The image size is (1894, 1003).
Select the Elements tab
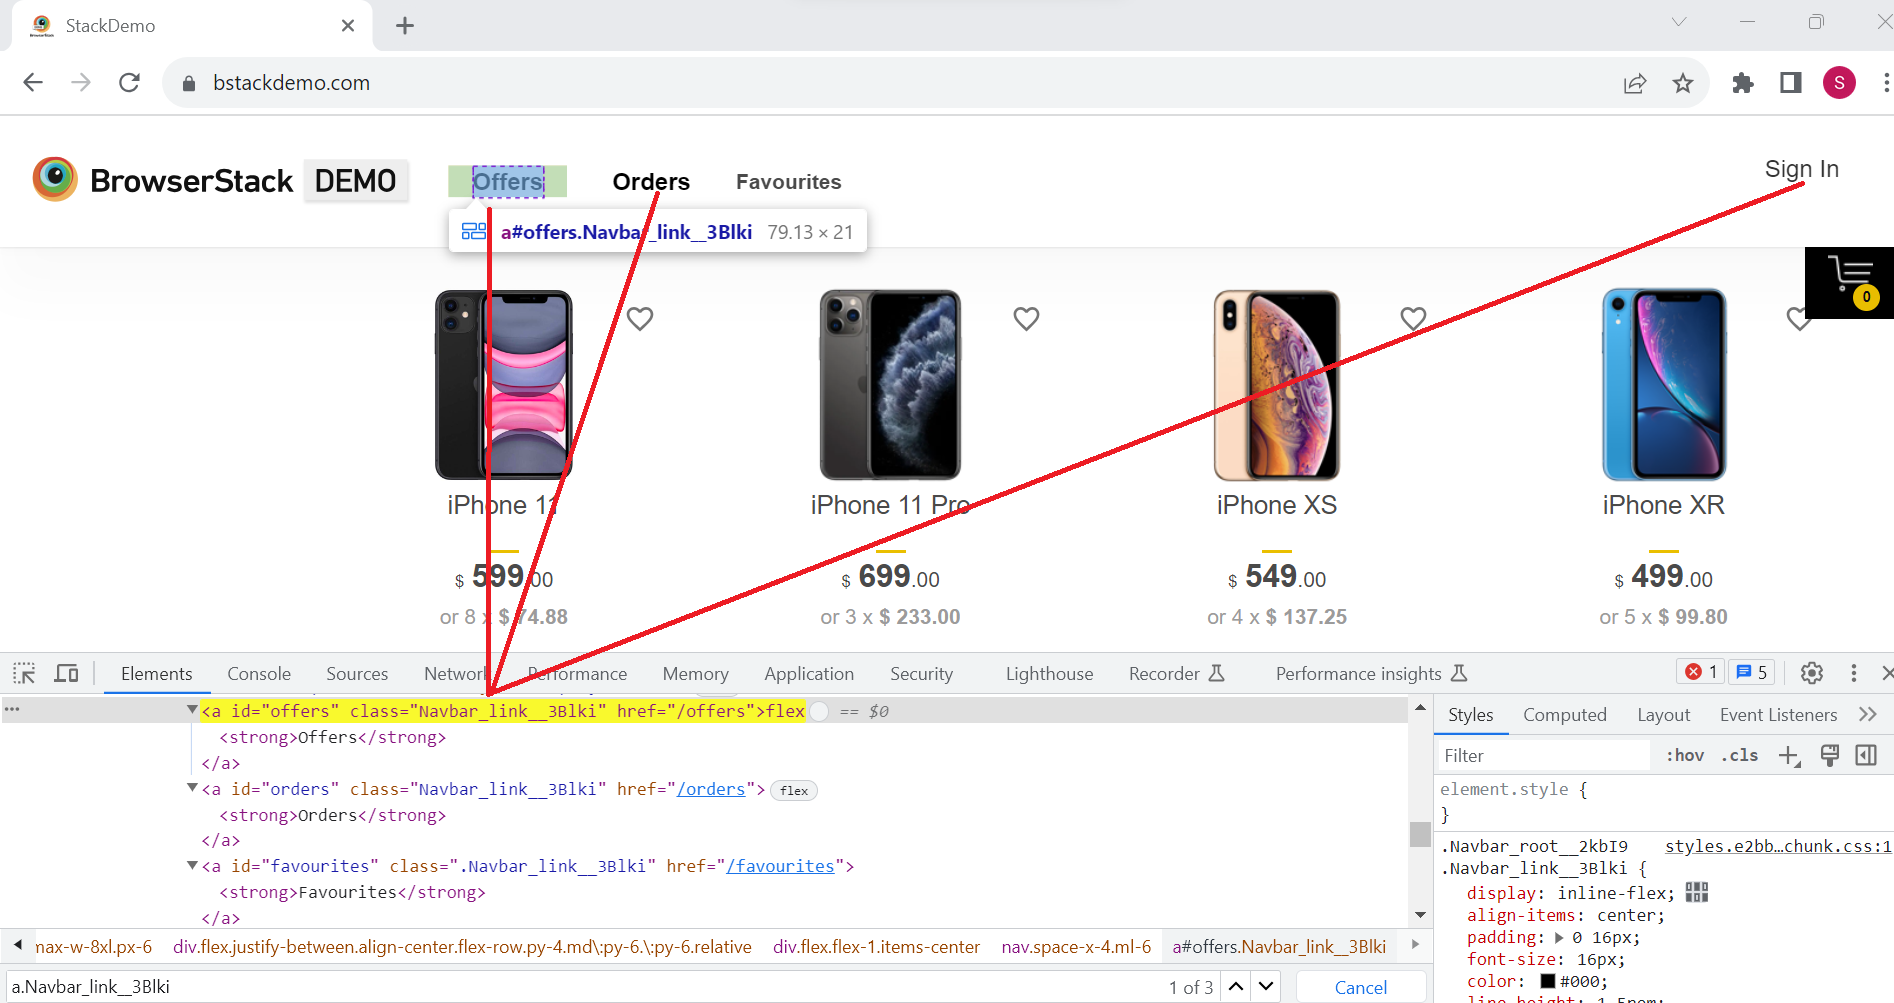tap(156, 674)
